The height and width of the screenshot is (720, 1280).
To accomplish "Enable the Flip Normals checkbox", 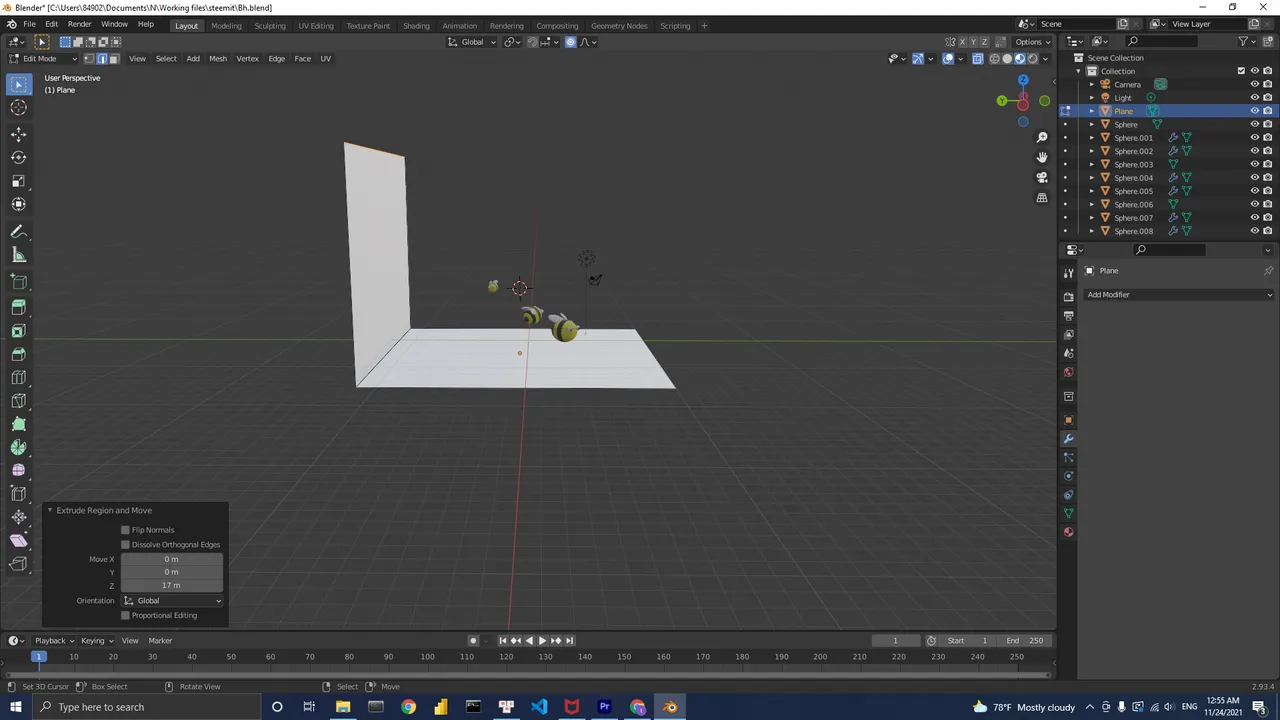I will (125, 530).
